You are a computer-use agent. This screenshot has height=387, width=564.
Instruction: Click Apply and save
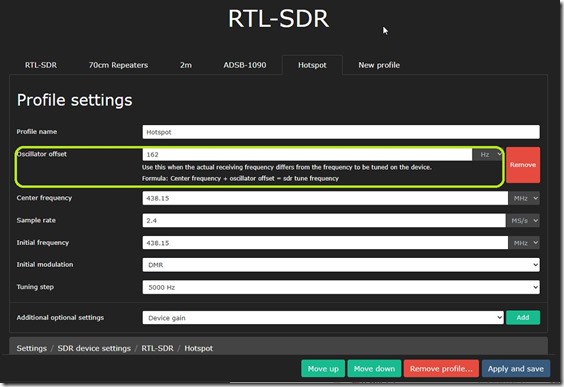pos(516,369)
